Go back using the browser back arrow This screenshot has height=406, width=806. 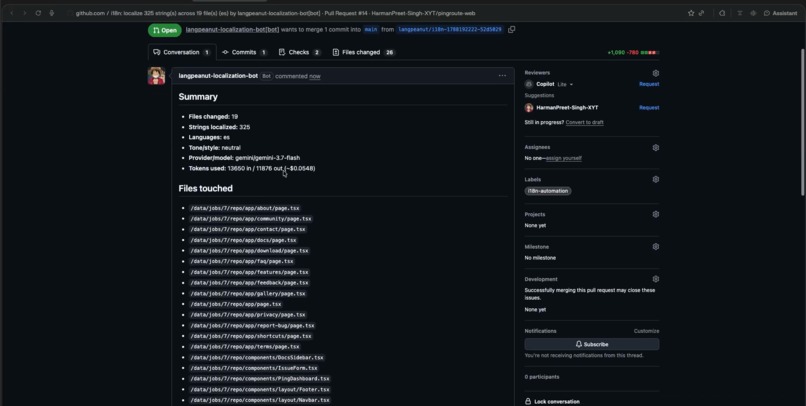point(11,13)
